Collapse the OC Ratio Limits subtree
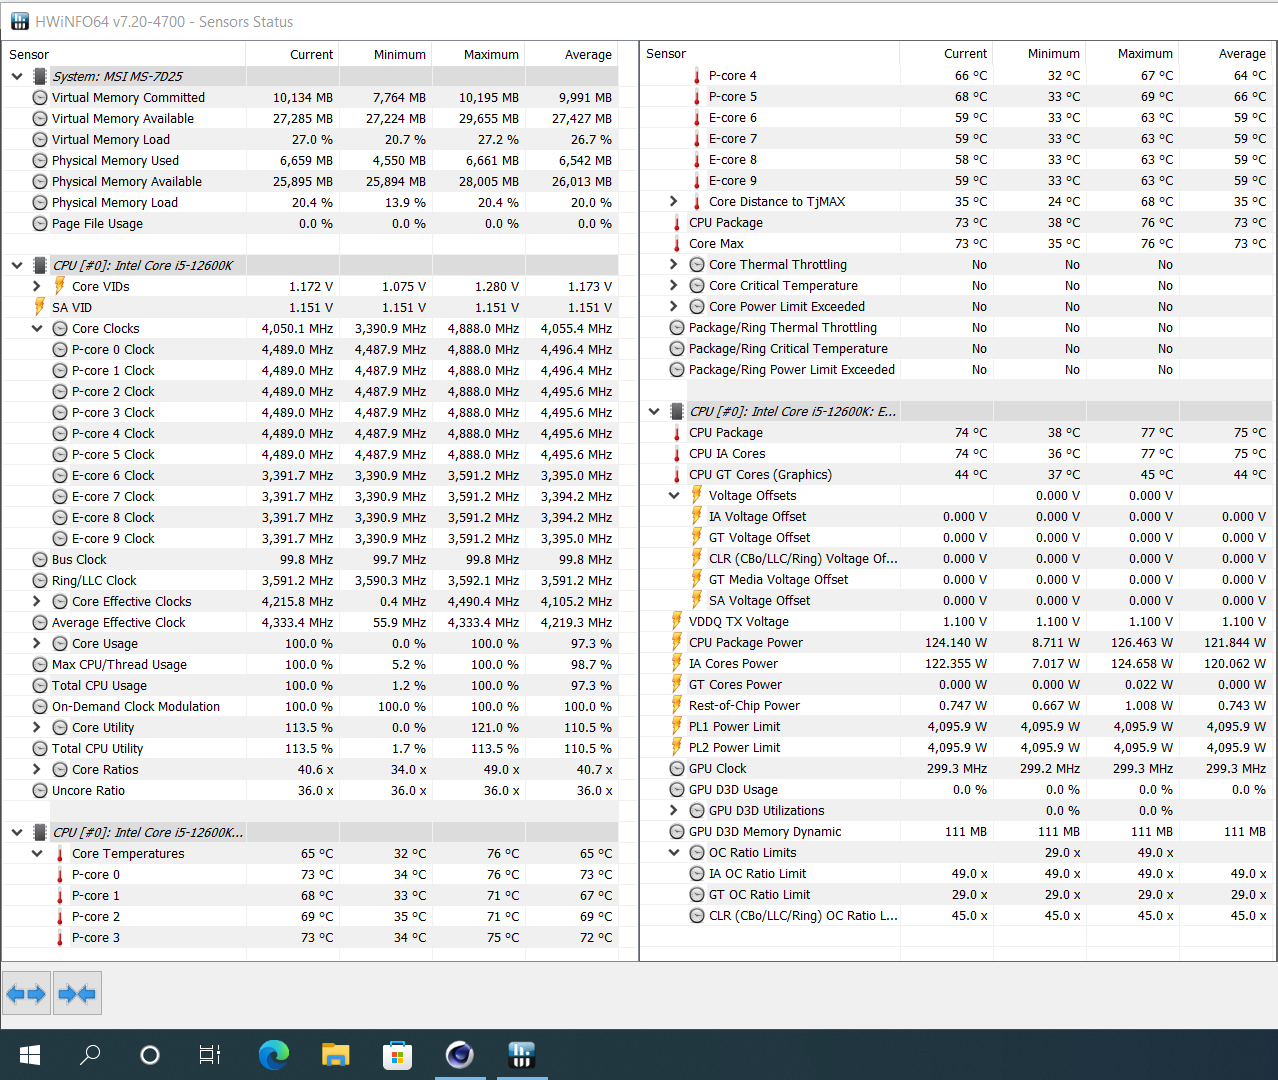 [x=674, y=852]
